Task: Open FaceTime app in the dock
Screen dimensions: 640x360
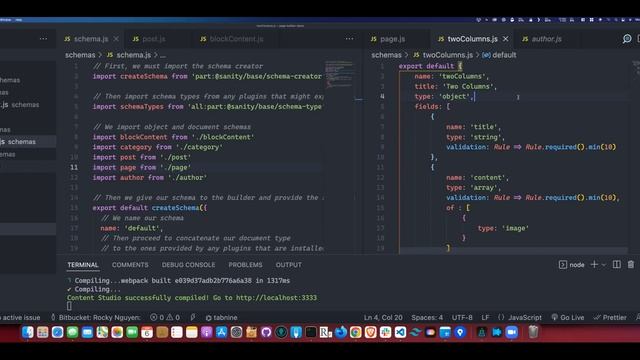Action: [x=132, y=332]
